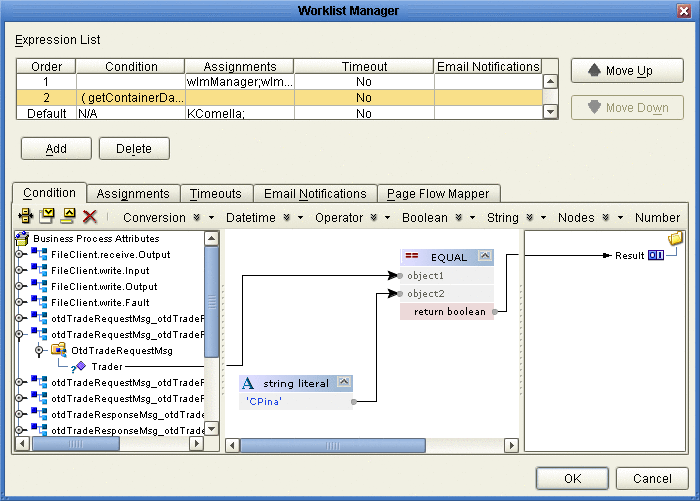Viewport: 700px width, 501px height.
Task: Open the Conversion dropdown arrow
Action: [212, 218]
